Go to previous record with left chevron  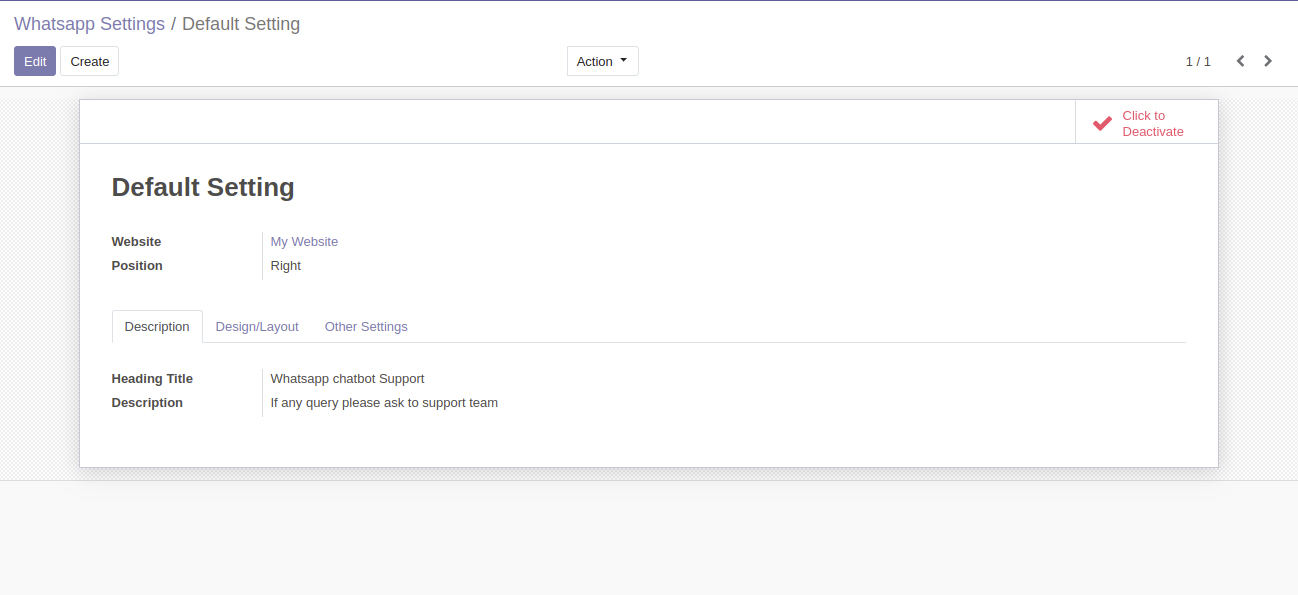coord(1240,61)
